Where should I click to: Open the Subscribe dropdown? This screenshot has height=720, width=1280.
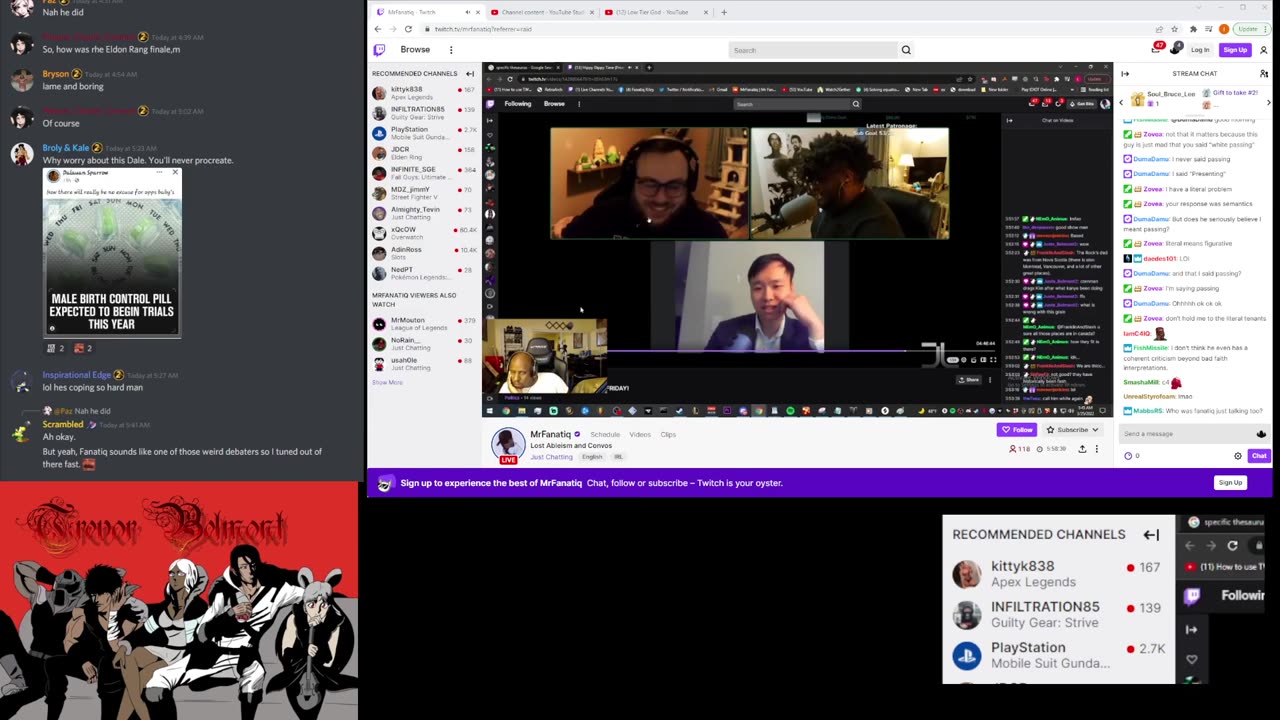[x=1072, y=430]
